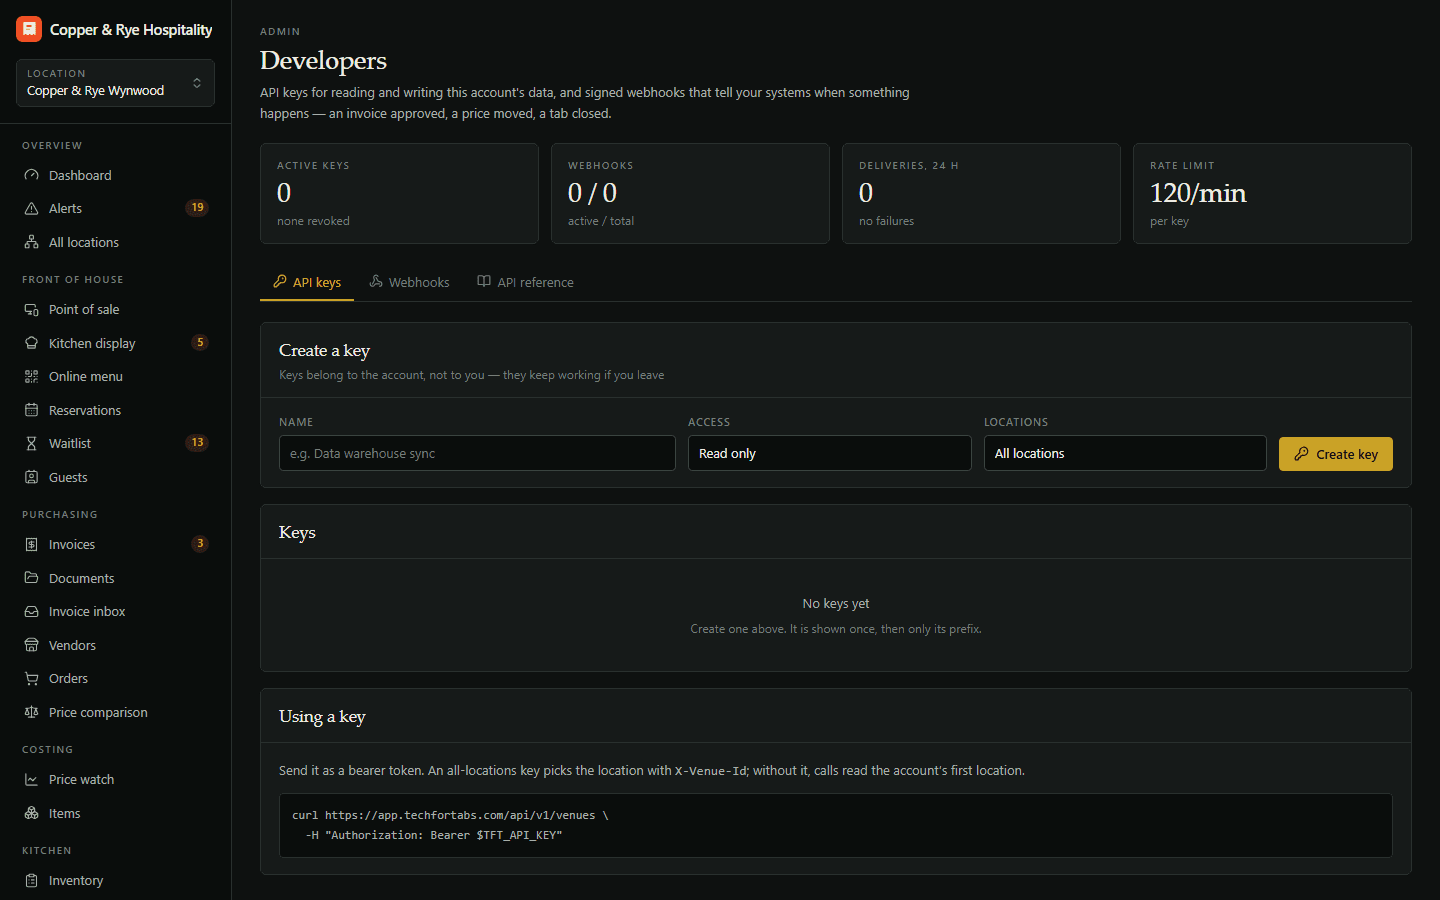Click the Price comparison scales icon

click(31, 713)
